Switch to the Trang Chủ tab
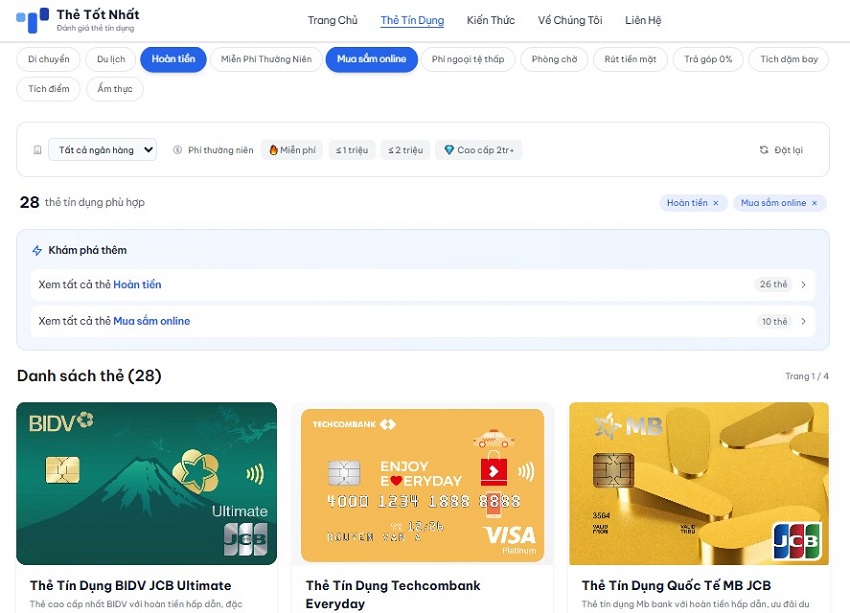Image resolution: width=850 pixels, height=613 pixels. pyautogui.click(x=333, y=19)
